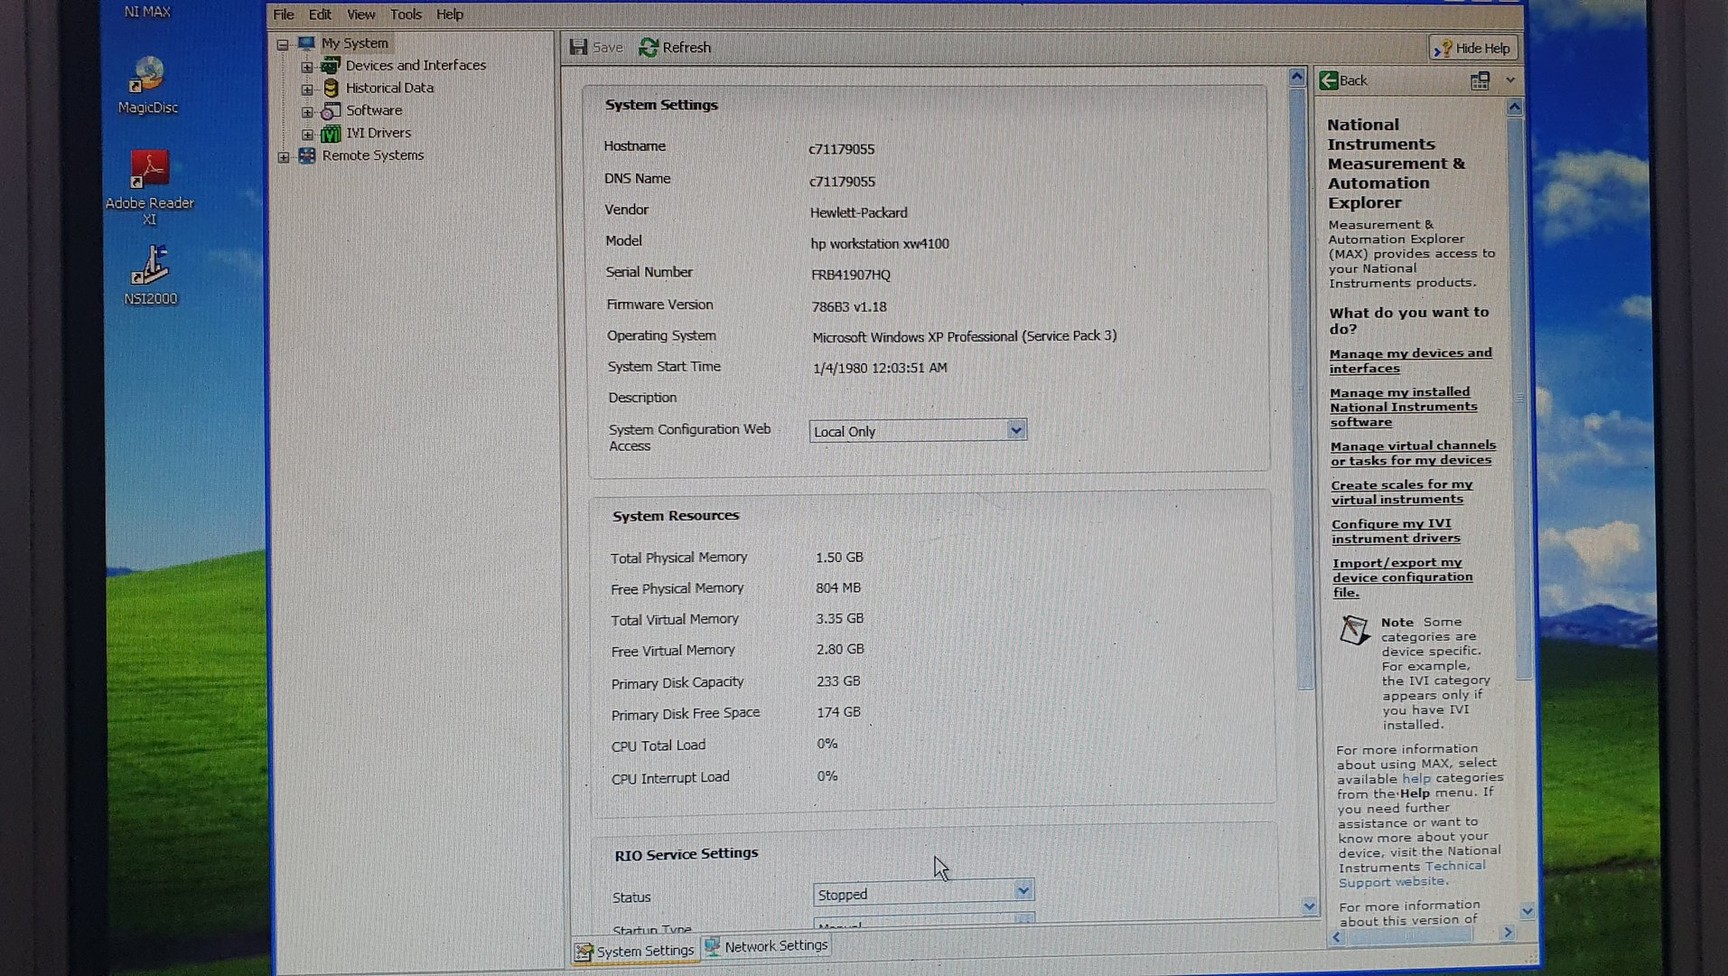Click the settings pane scroll down arrow
Image resolution: width=1728 pixels, height=976 pixels.
coord(1309,906)
